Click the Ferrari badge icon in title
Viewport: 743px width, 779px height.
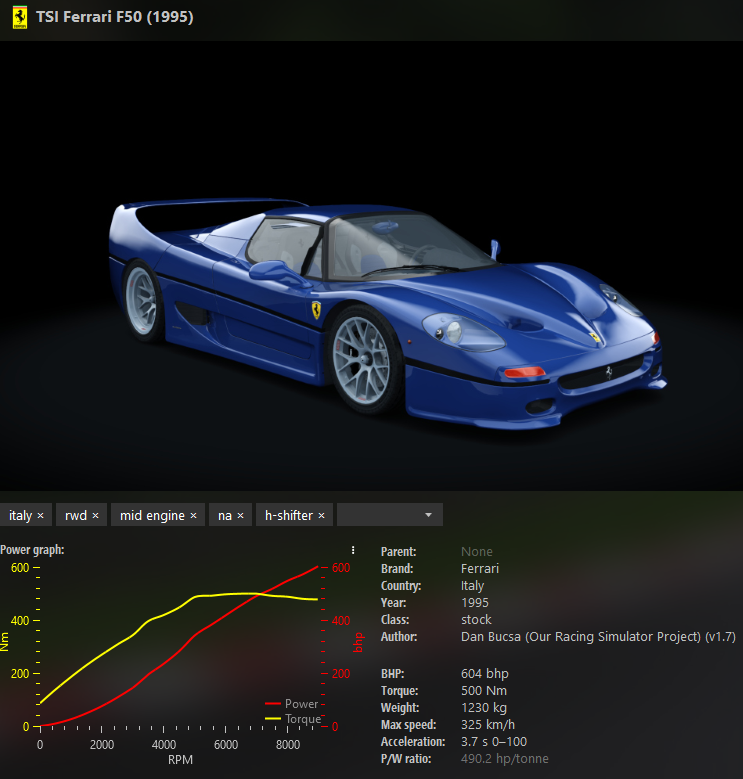20,17
